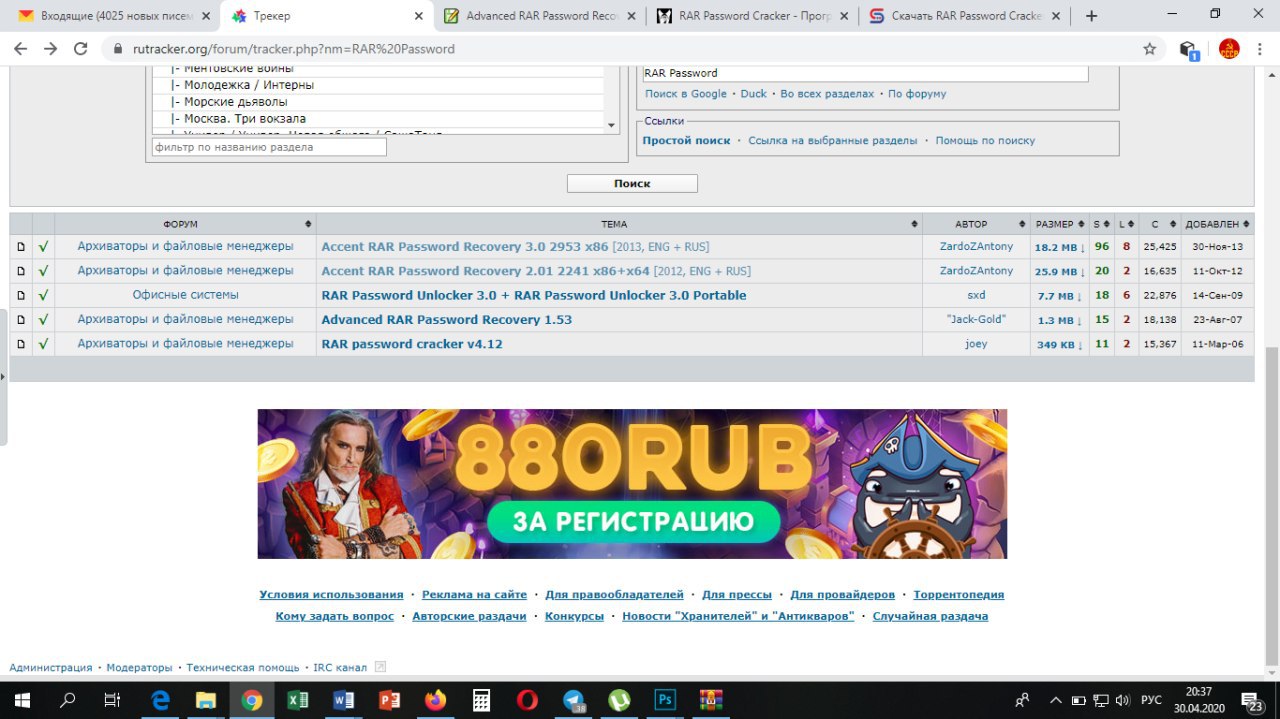Close the Трекер tab
The width and height of the screenshot is (1280, 719).
pos(419,16)
